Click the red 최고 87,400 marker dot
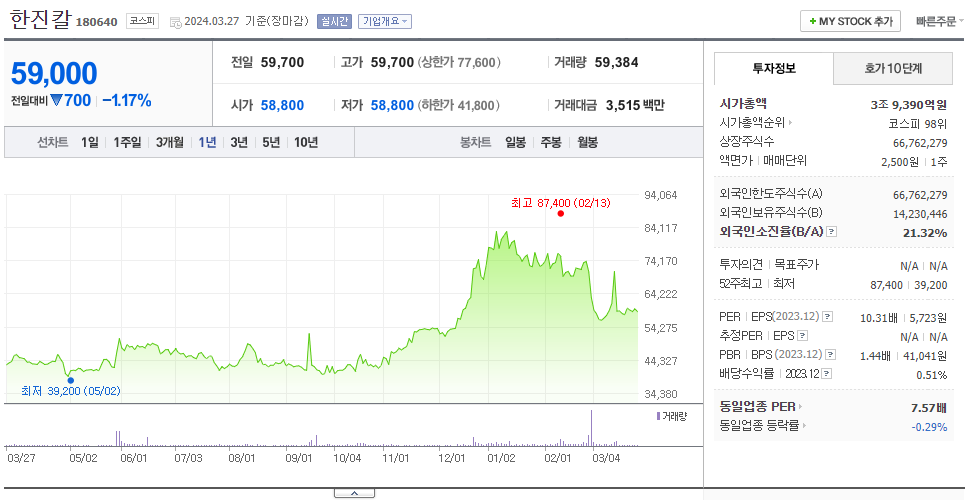The height and width of the screenshot is (500, 968). coord(561,214)
